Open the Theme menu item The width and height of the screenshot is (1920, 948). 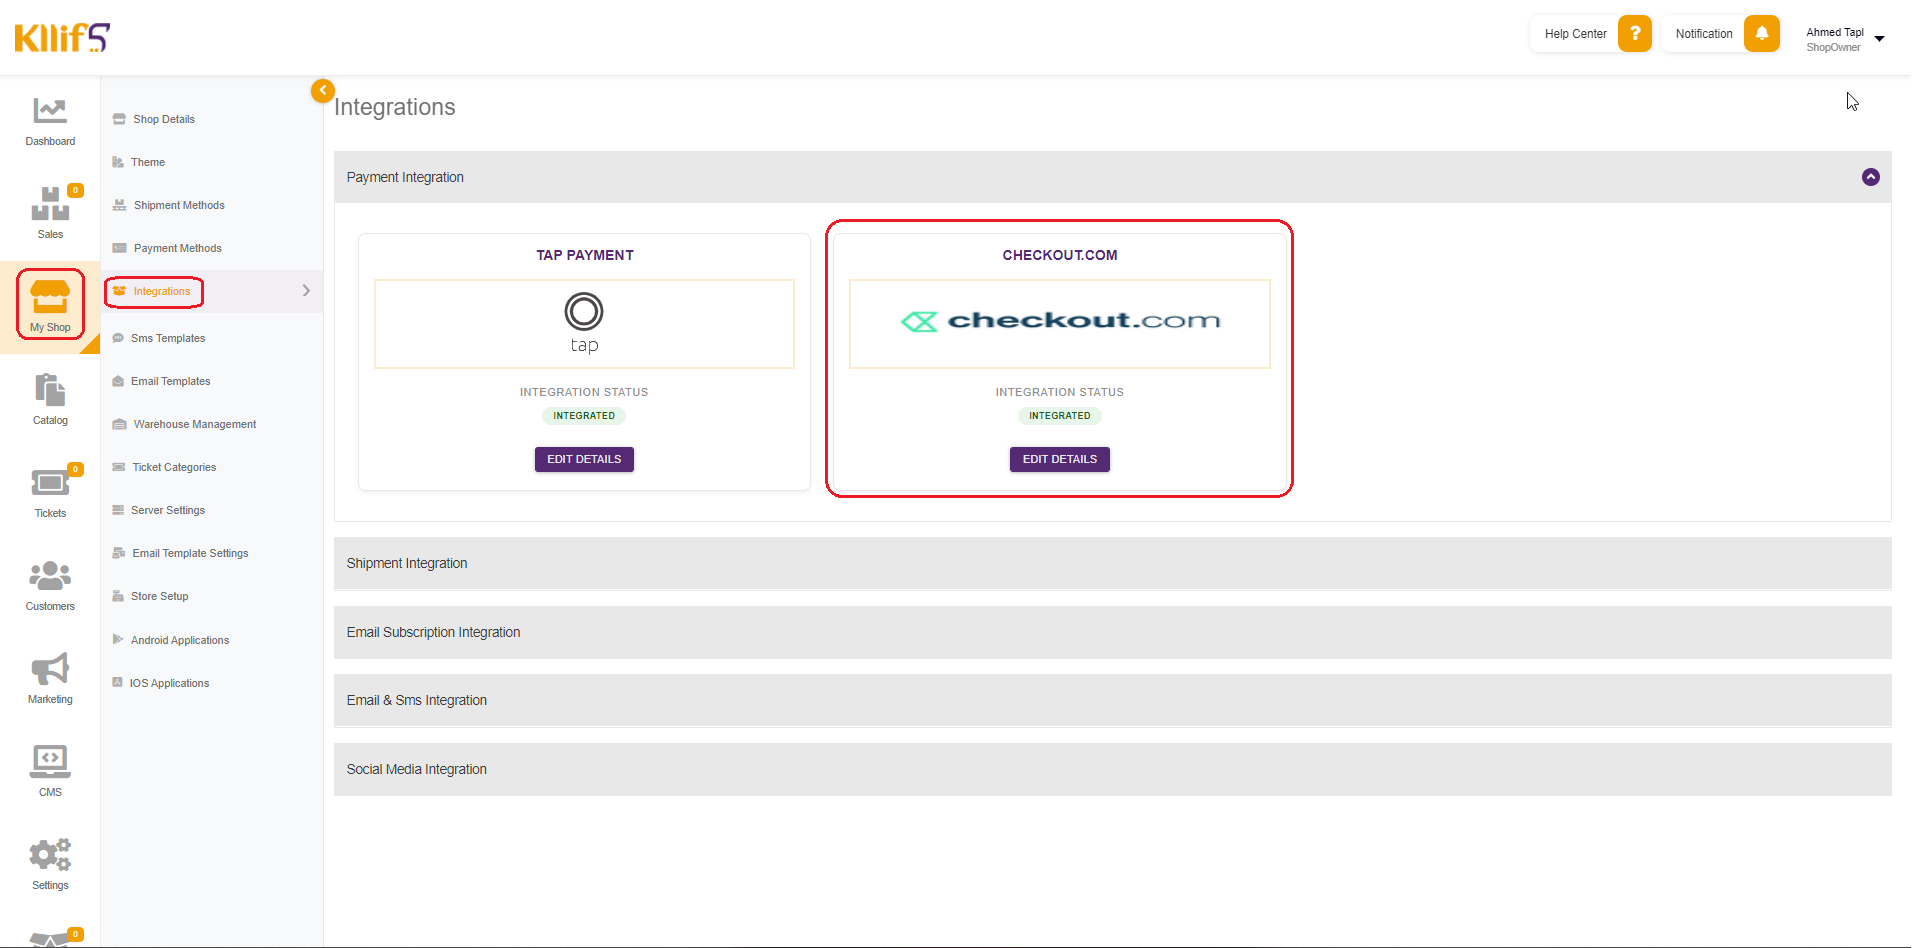point(148,162)
